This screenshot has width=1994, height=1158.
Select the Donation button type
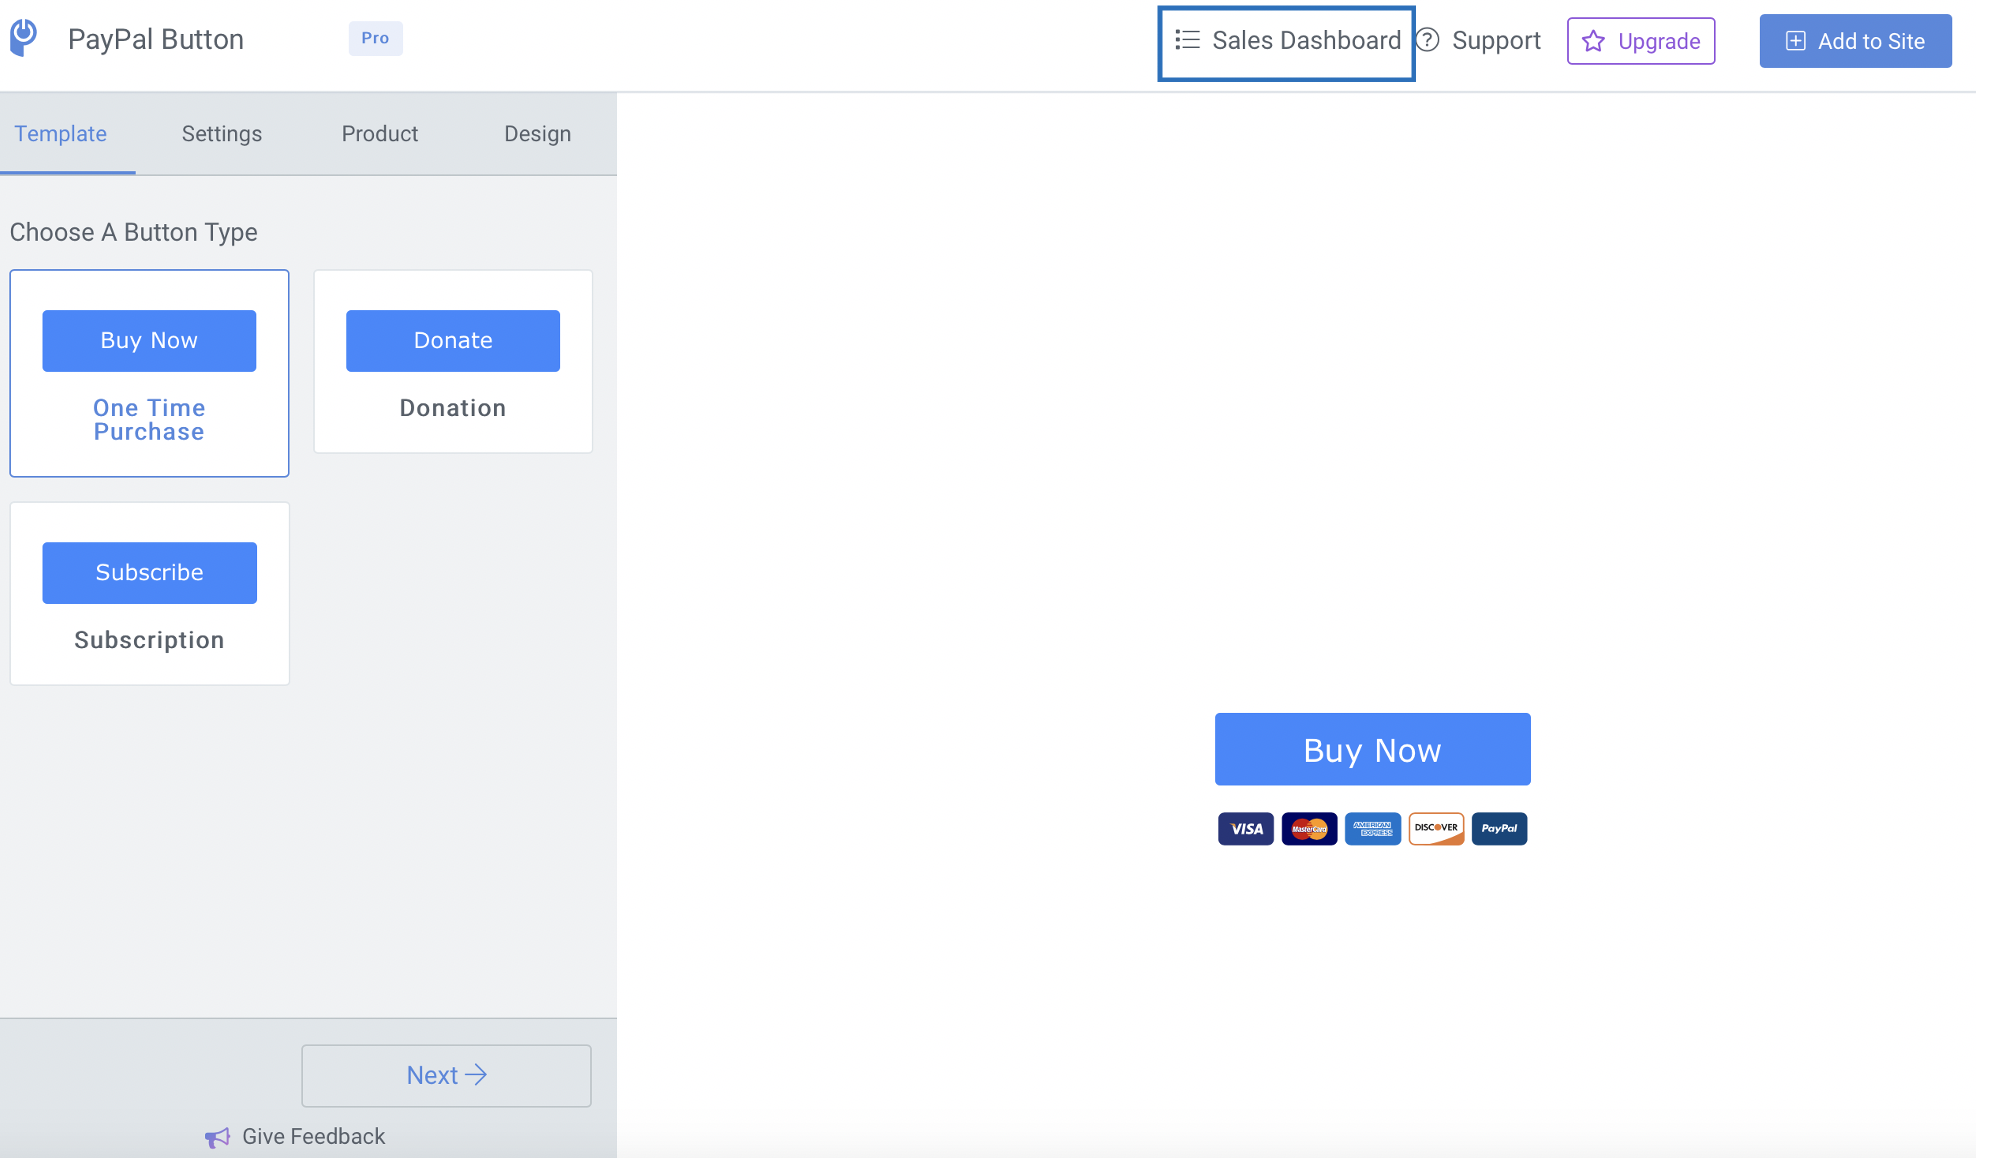453,361
